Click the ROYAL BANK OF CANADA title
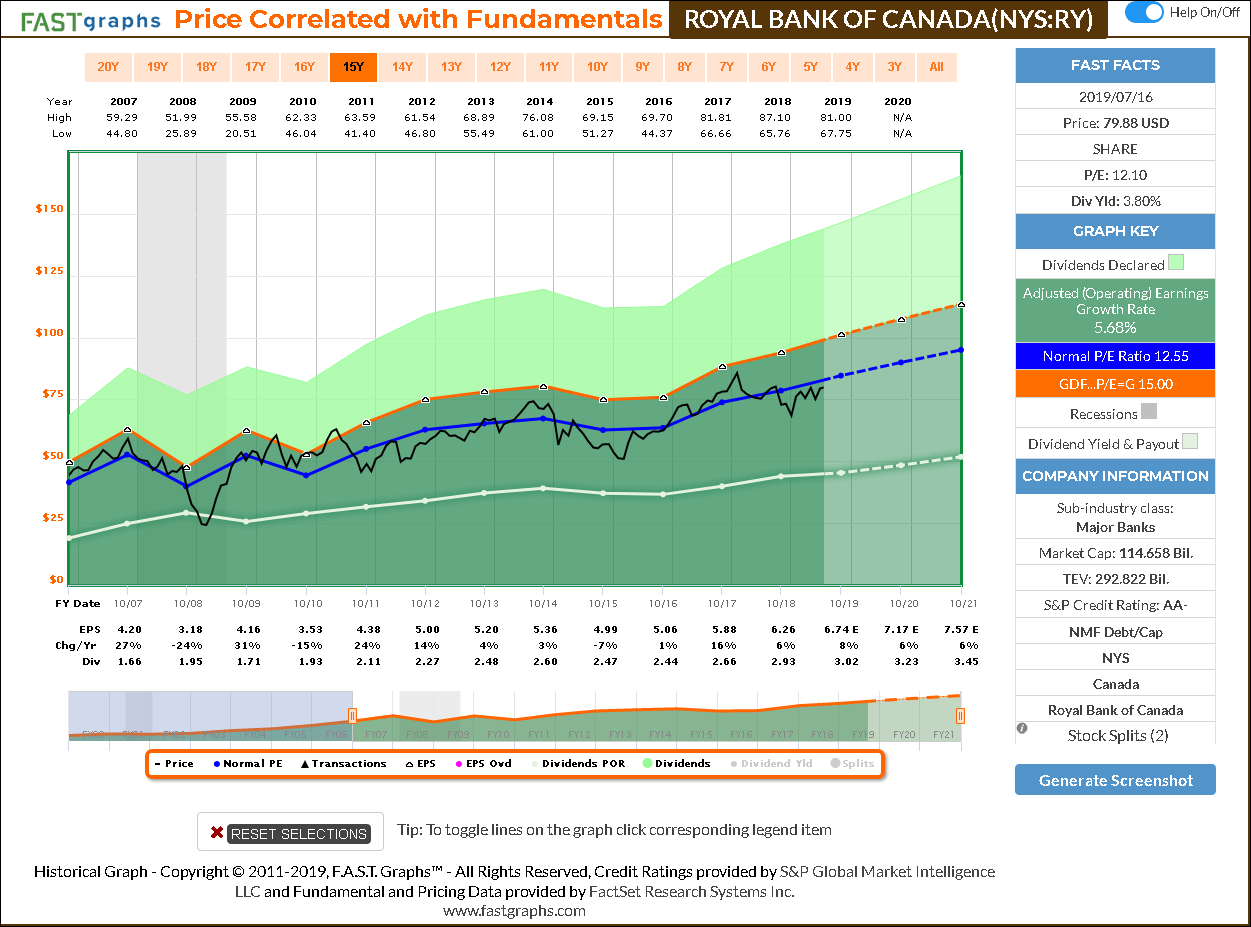 click(888, 20)
